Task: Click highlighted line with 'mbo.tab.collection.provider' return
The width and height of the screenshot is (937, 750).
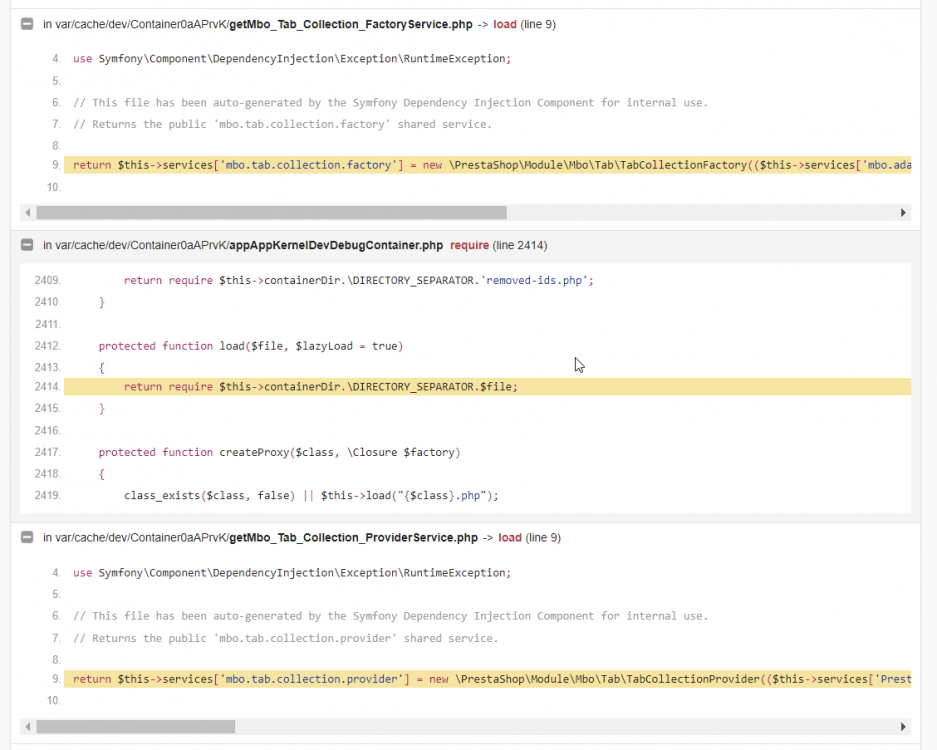Action: 488,679
